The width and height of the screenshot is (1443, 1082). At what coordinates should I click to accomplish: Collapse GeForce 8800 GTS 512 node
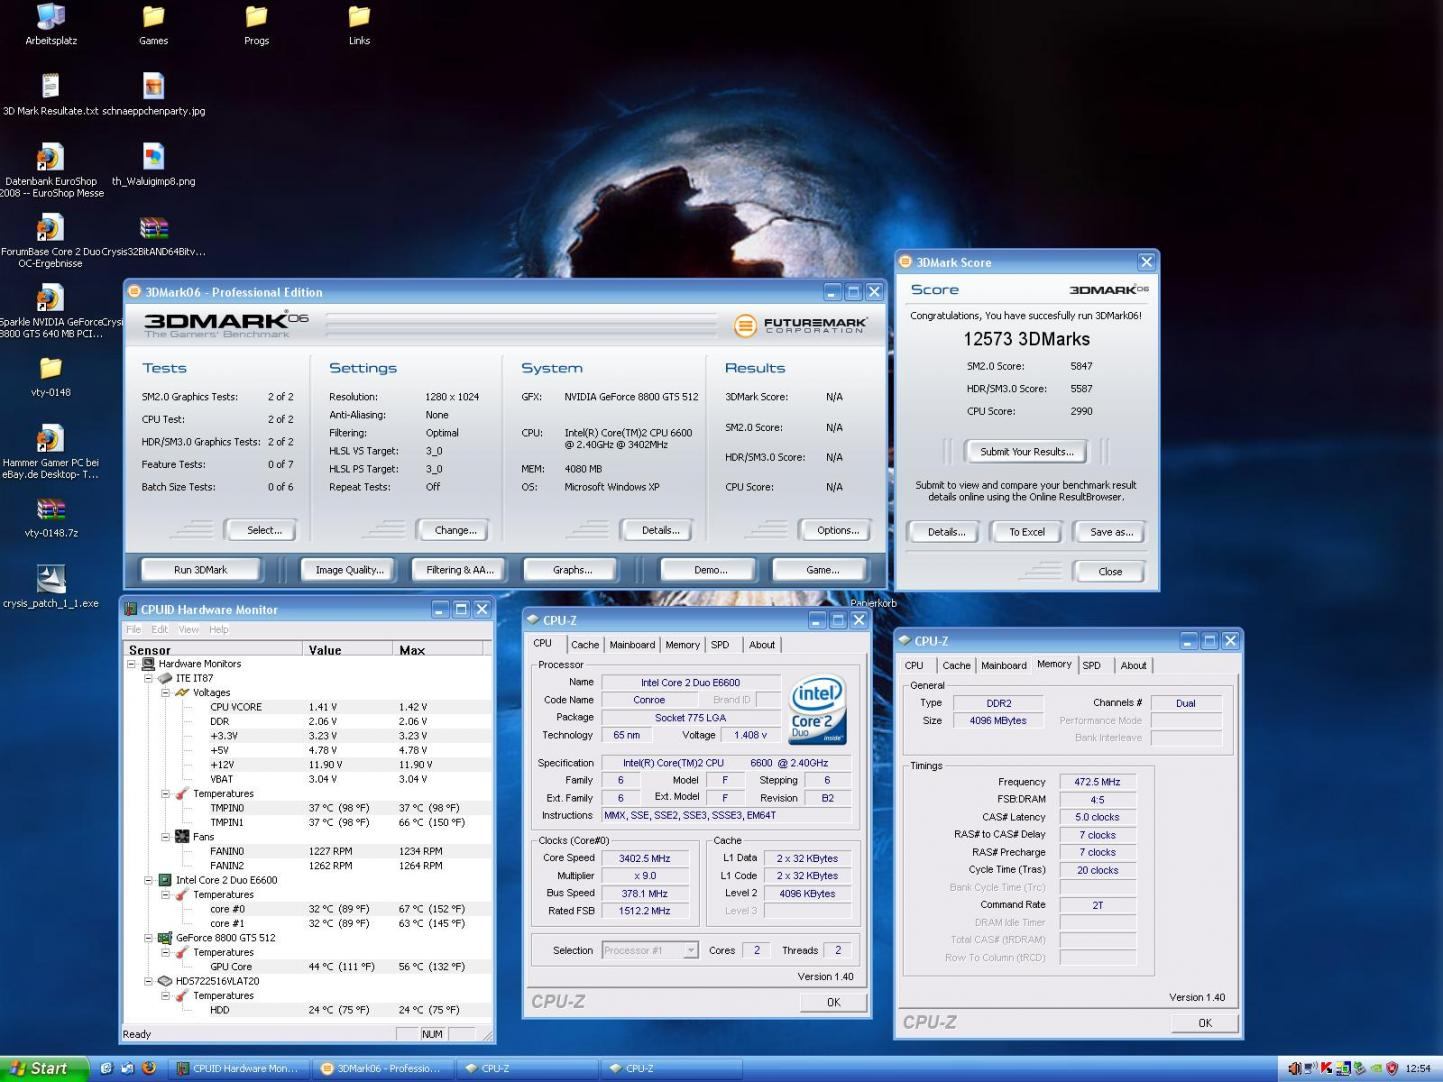[x=149, y=938]
